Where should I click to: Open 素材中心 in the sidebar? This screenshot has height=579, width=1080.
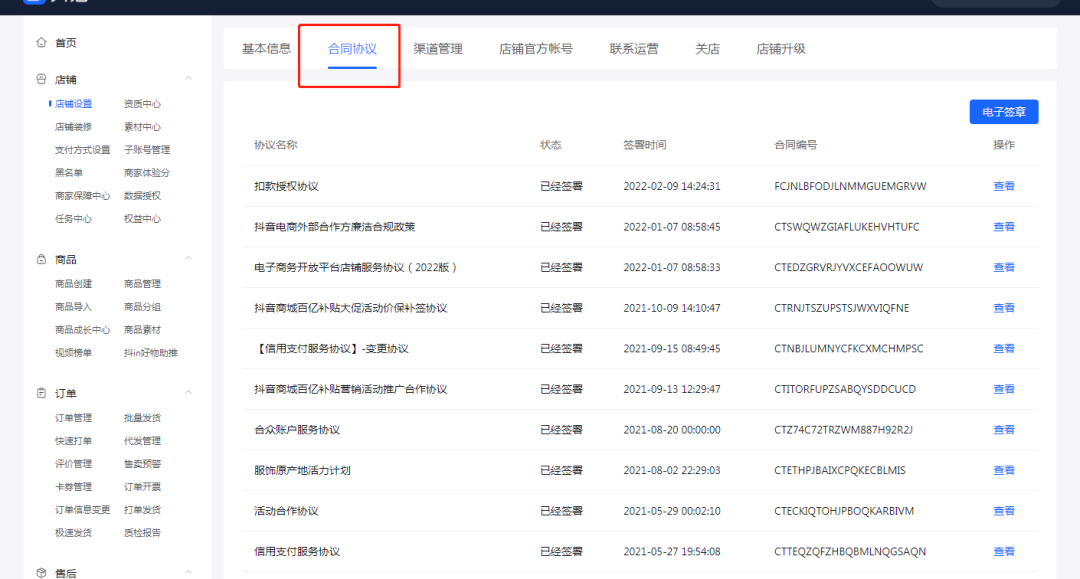tap(142, 127)
